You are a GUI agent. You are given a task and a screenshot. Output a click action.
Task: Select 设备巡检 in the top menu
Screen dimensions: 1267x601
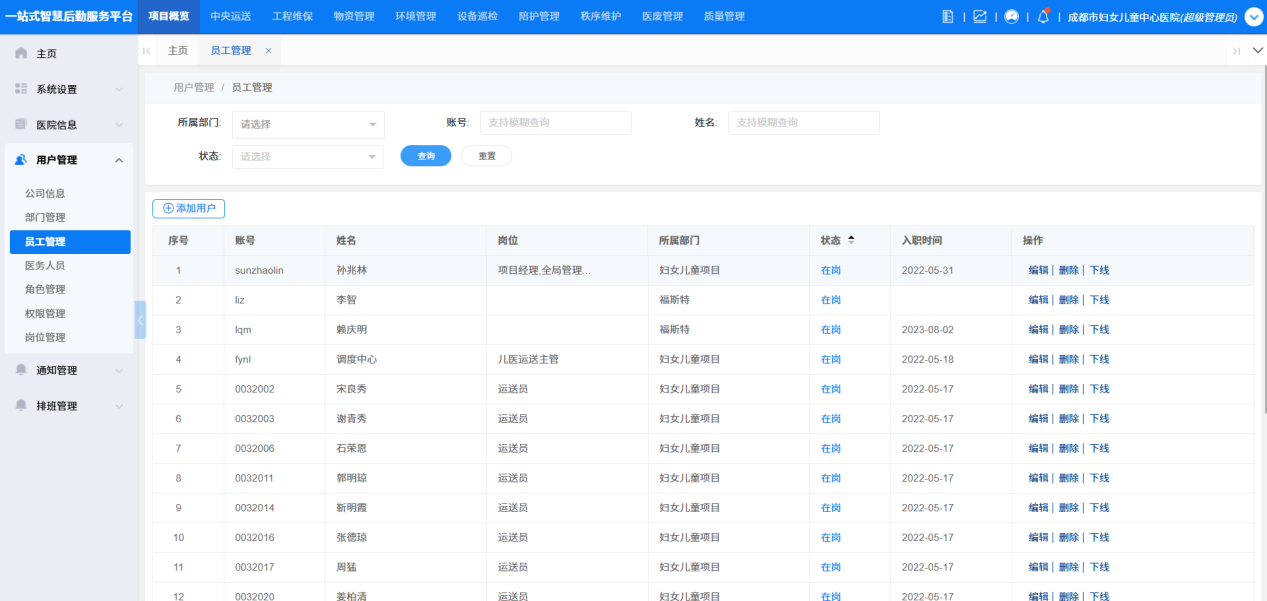(x=477, y=17)
